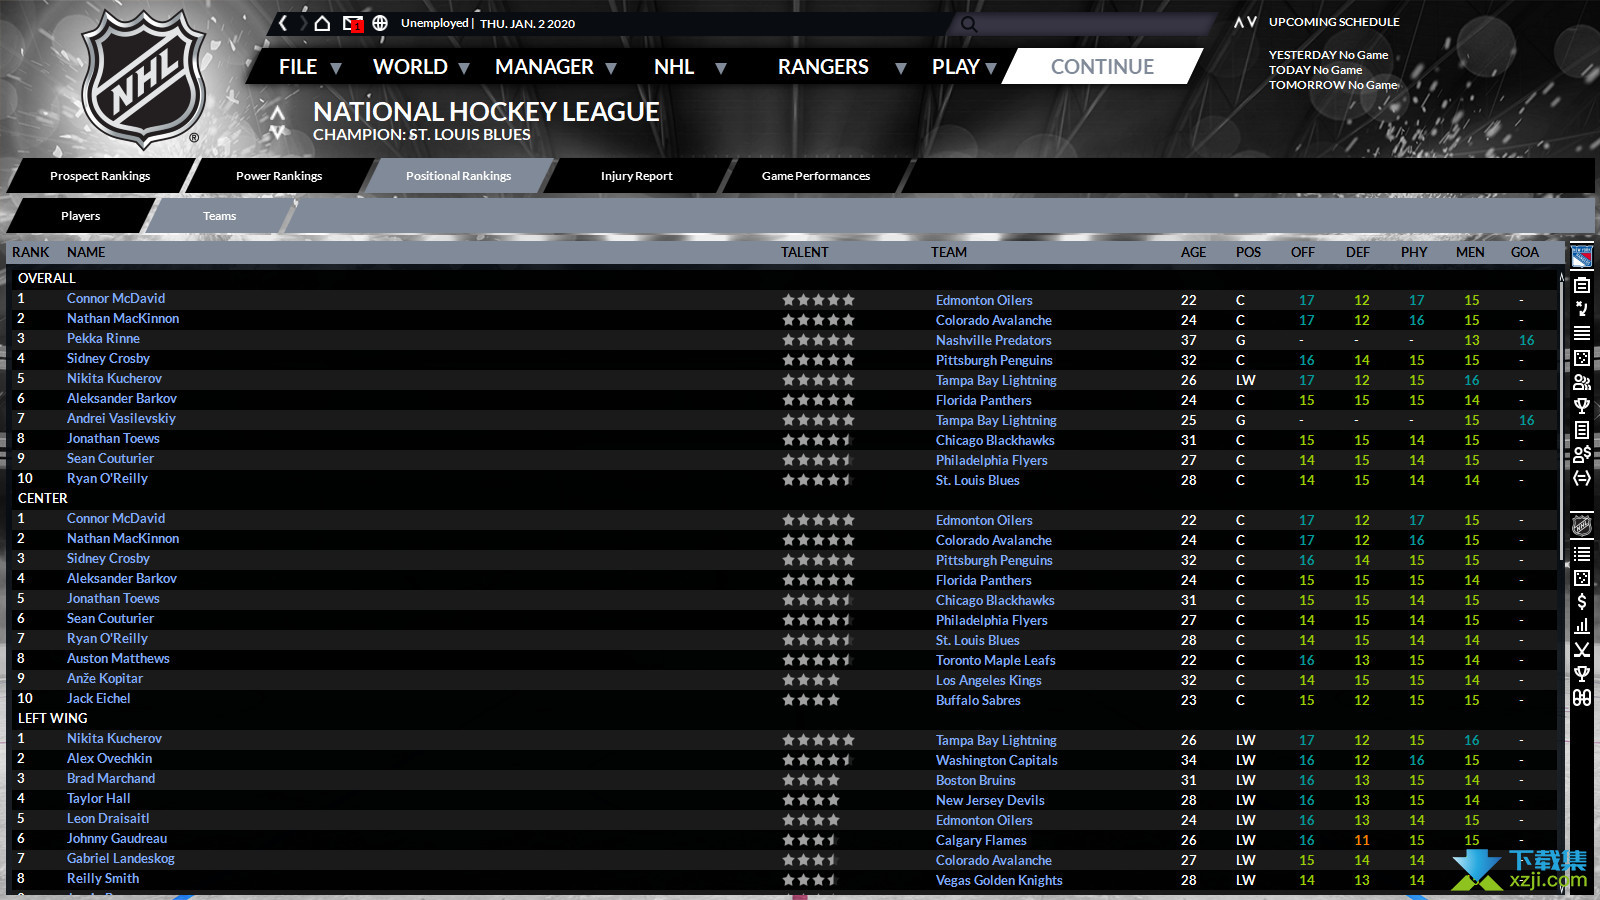Open Connor McDavid in the Overall list
The height and width of the screenshot is (900, 1600).
coord(116,298)
